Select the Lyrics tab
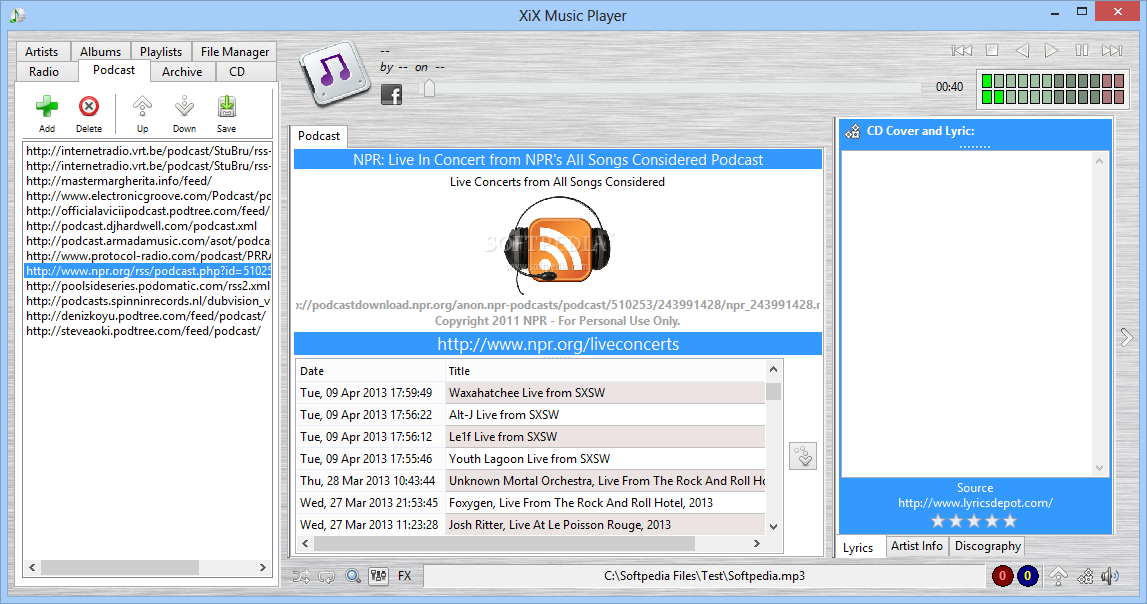The width and height of the screenshot is (1147, 604). (x=858, y=547)
